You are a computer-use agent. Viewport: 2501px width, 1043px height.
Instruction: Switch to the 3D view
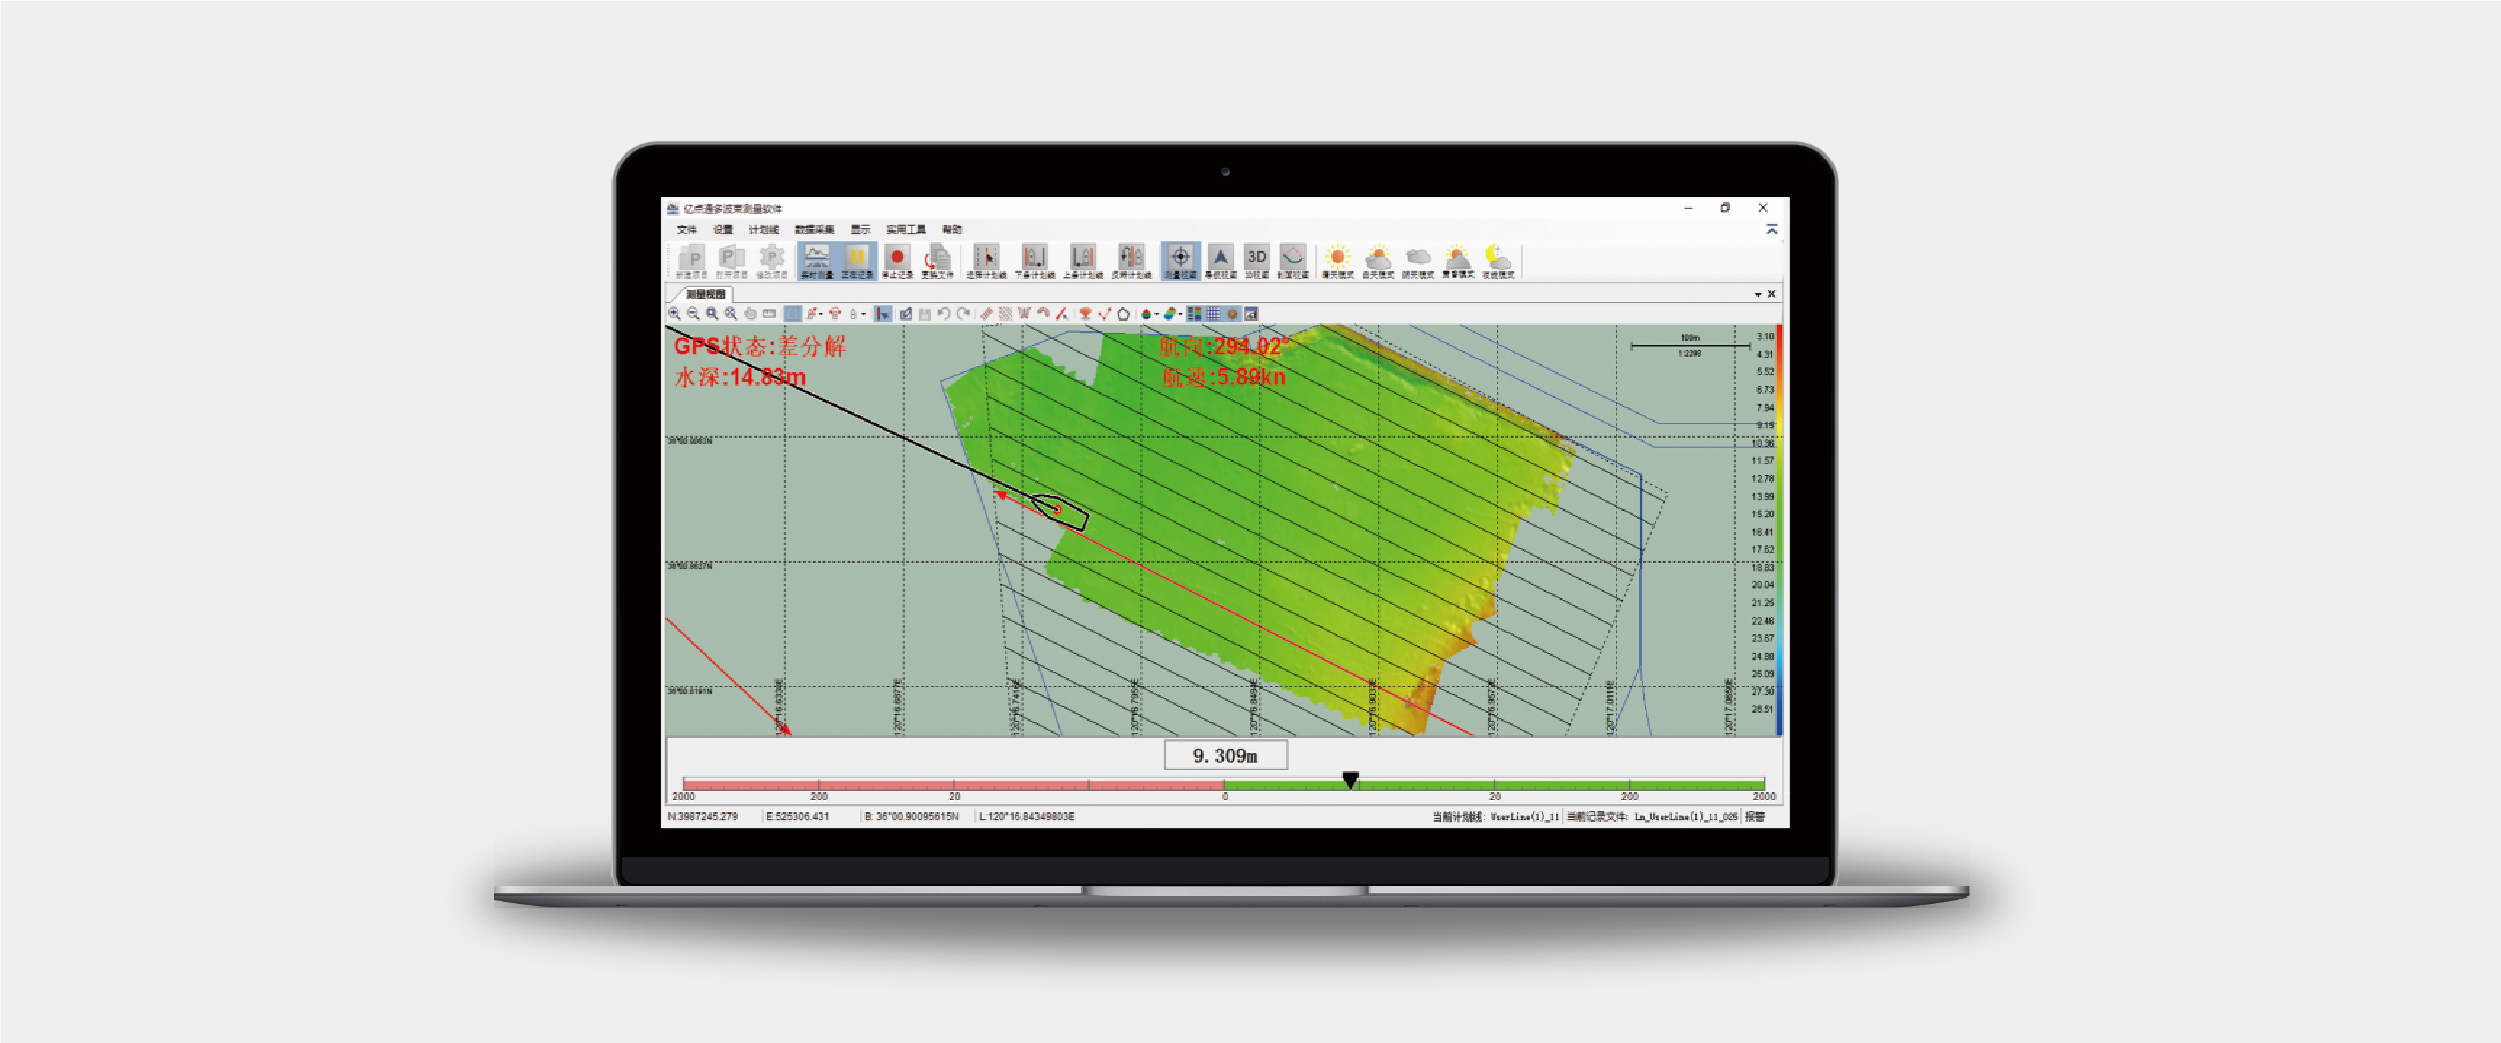pyautogui.click(x=1257, y=260)
